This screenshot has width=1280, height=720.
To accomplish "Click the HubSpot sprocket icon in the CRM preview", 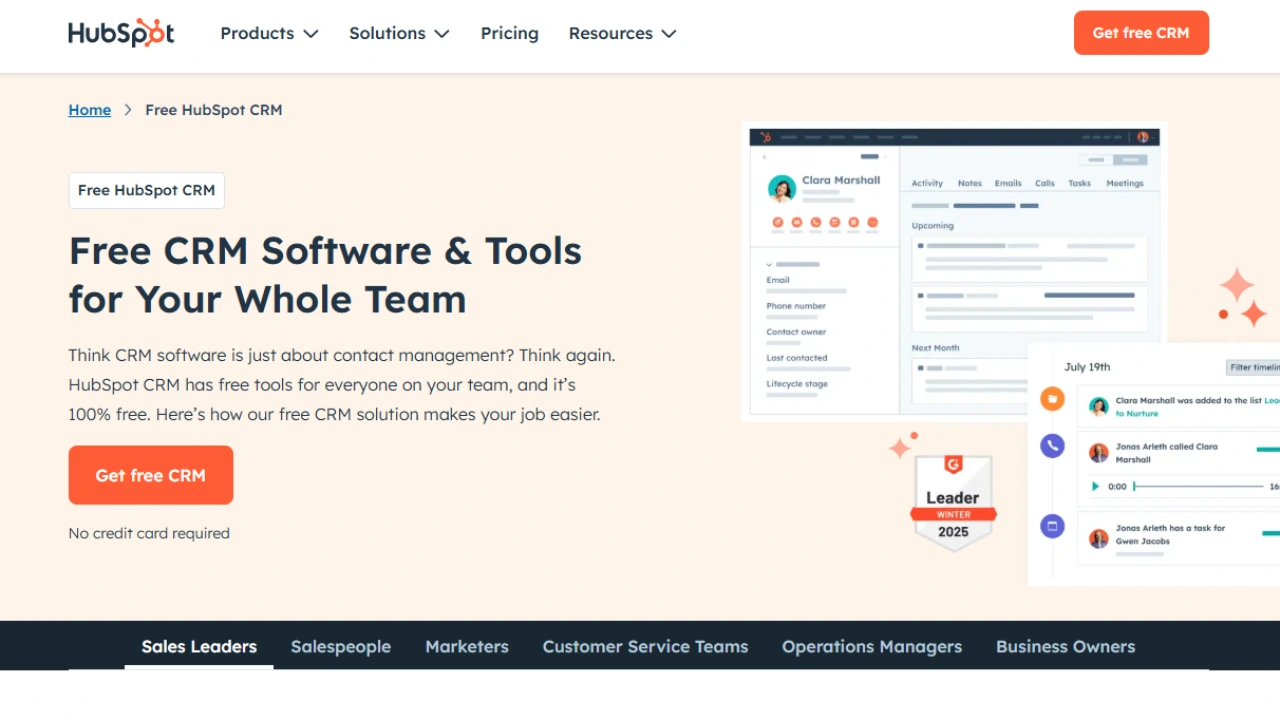I will [766, 137].
